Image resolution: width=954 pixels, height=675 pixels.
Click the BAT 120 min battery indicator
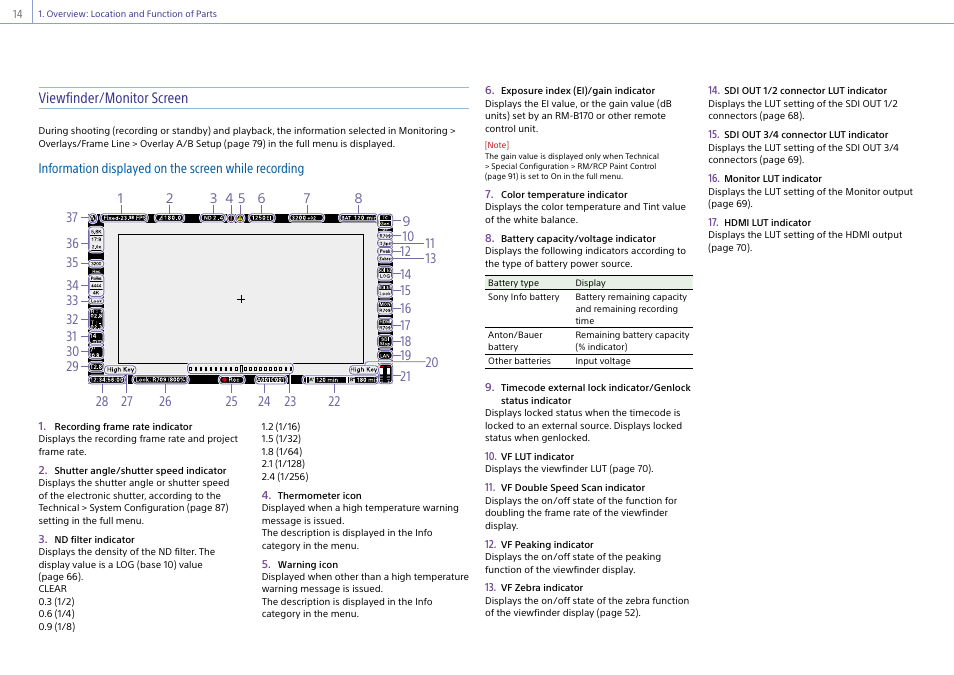click(358, 218)
